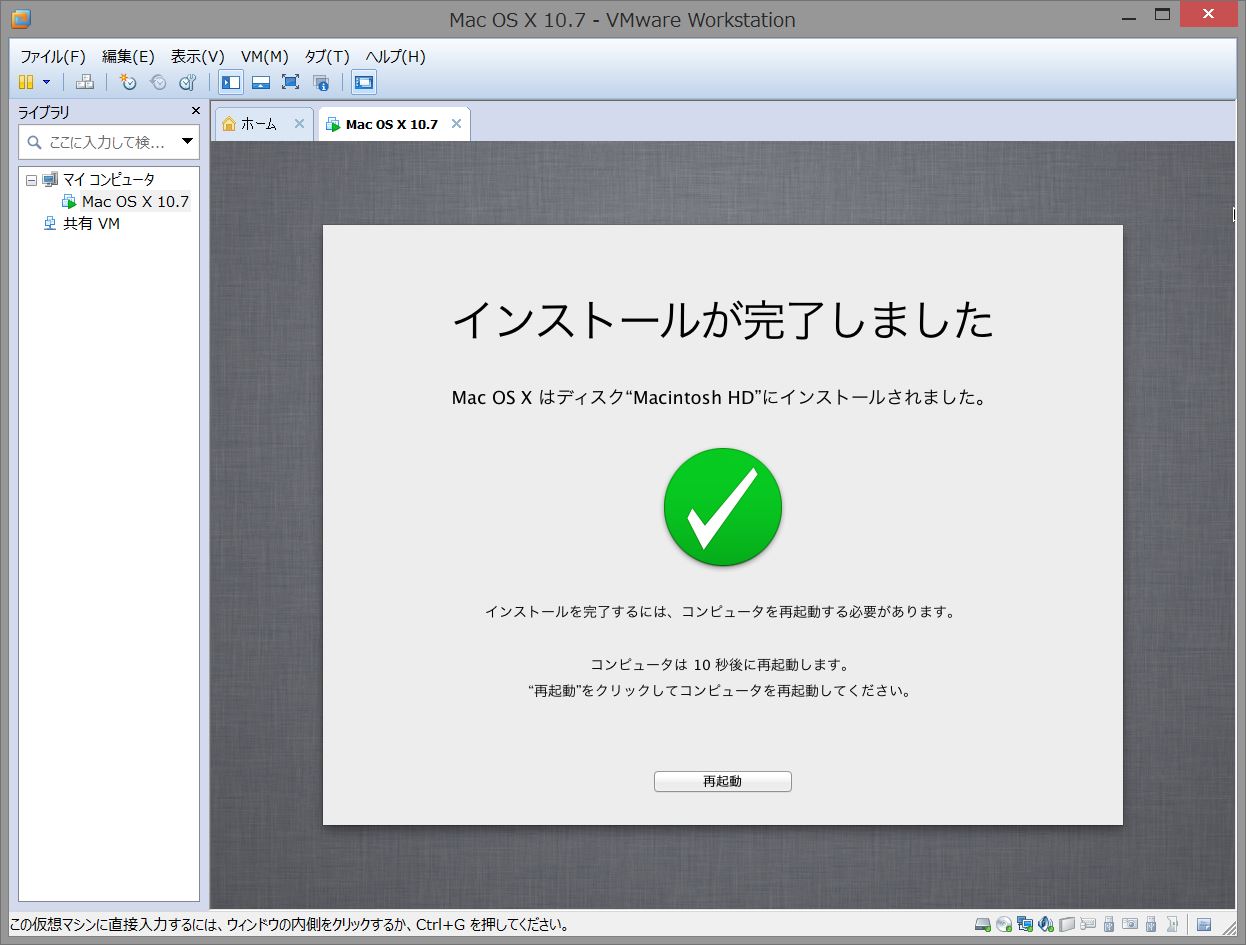1246x945 pixels.
Task: Click the ライブラリ panel title
Action: [44, 112]
